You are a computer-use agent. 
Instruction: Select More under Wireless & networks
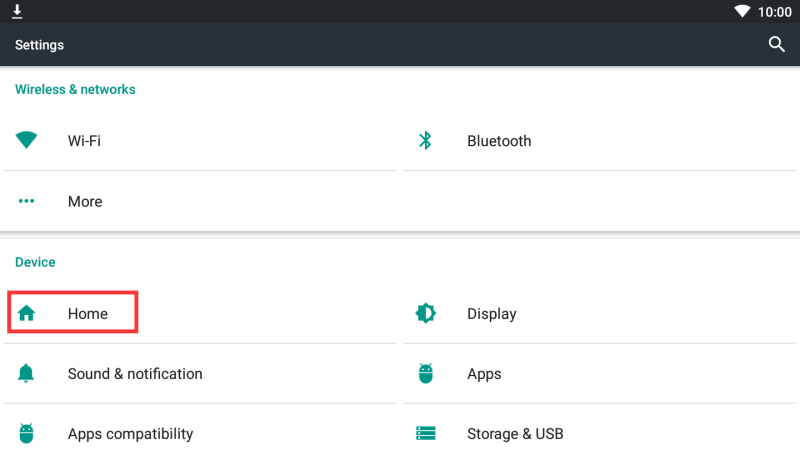coord(85,201)
